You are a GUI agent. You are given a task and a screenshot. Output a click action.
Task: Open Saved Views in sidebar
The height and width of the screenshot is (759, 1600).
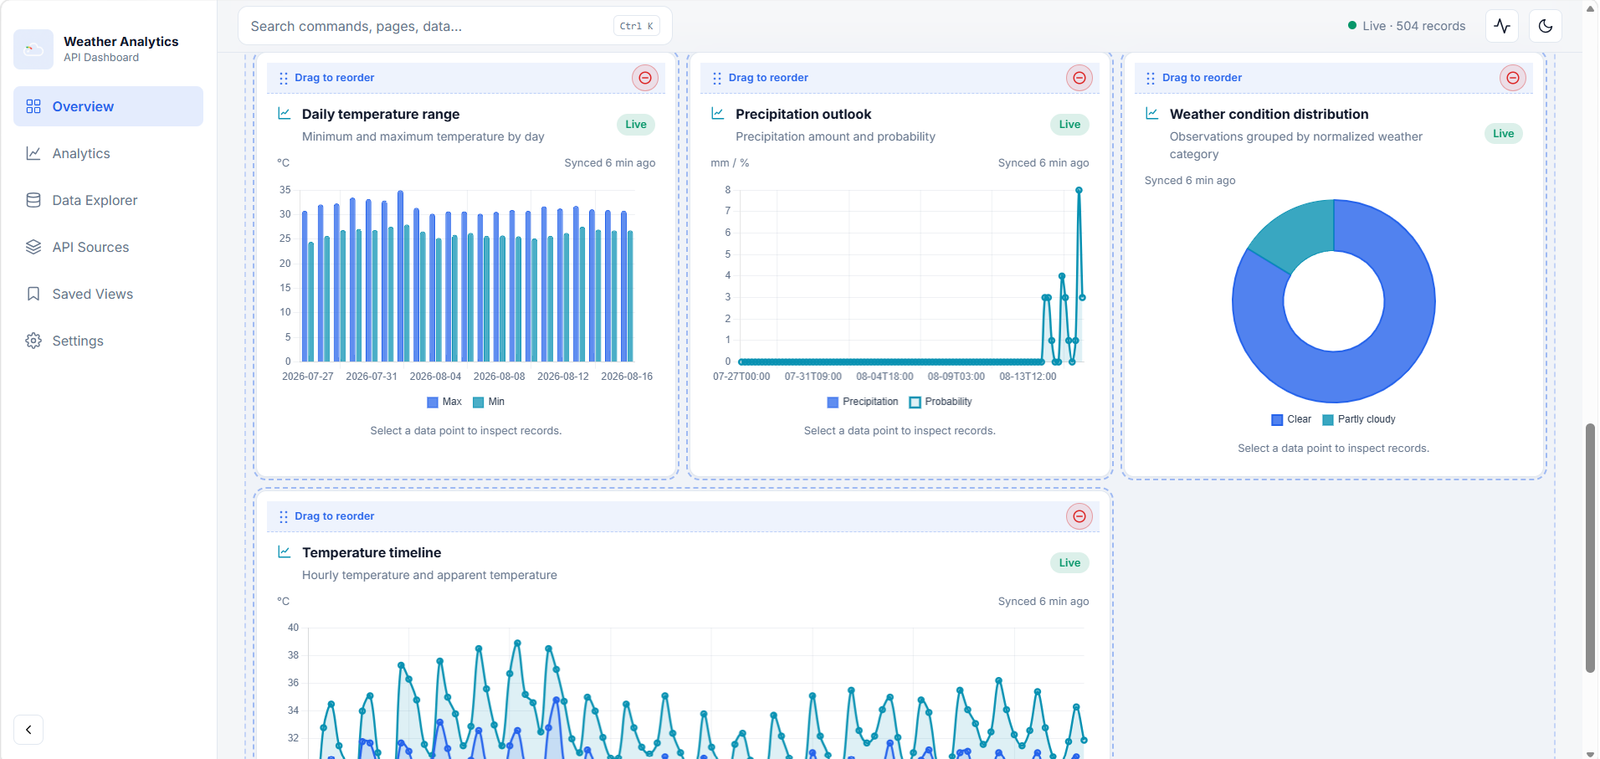pyautogui.click(x=108, y=294)
